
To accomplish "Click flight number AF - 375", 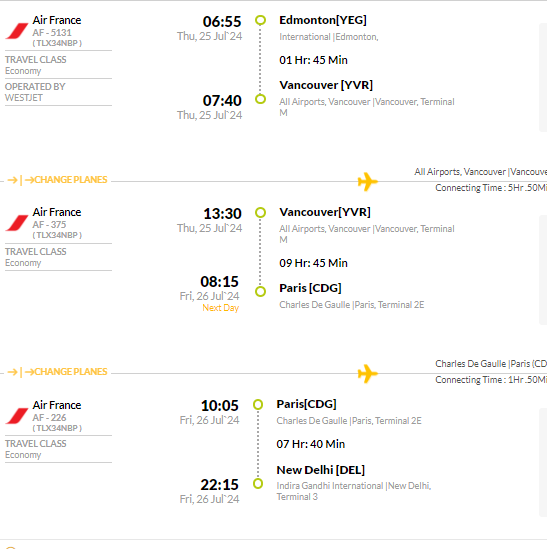I will click(x=49, y=224).
